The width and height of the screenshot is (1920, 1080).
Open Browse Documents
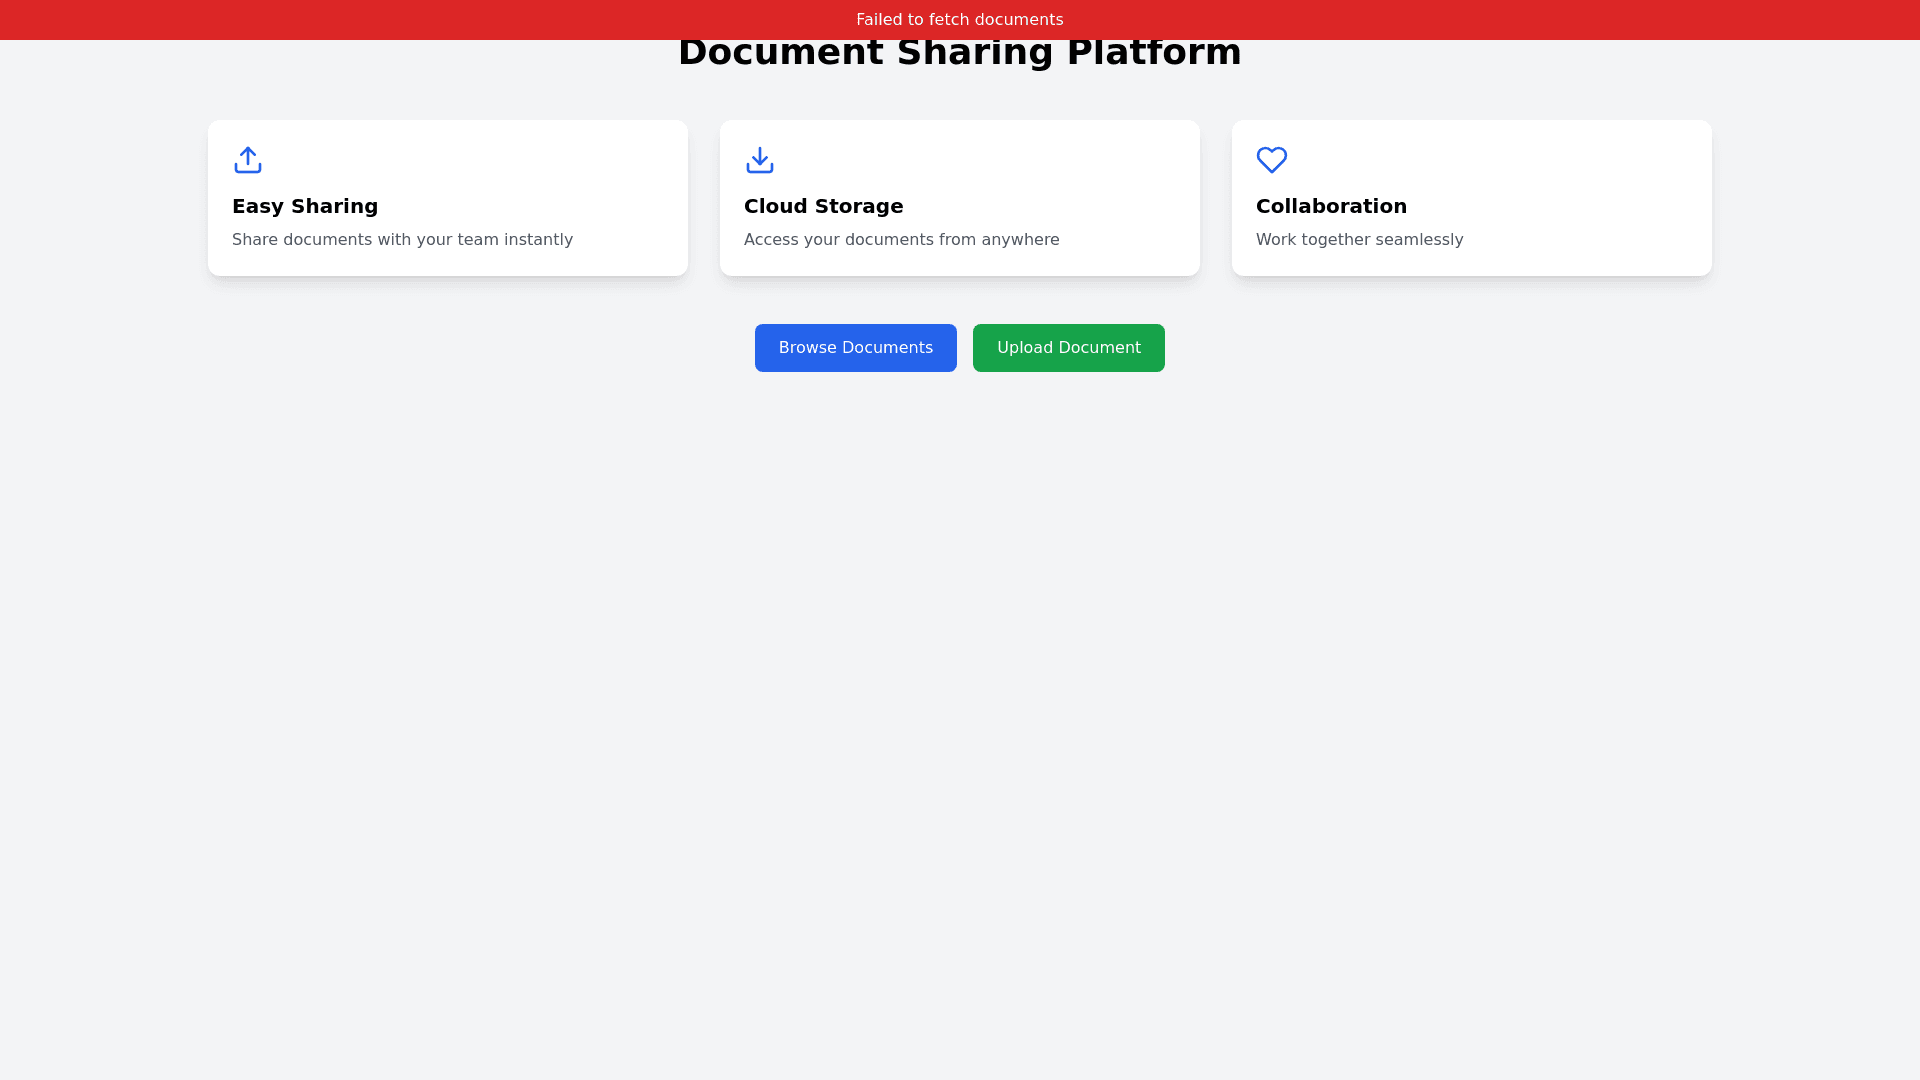855,348
